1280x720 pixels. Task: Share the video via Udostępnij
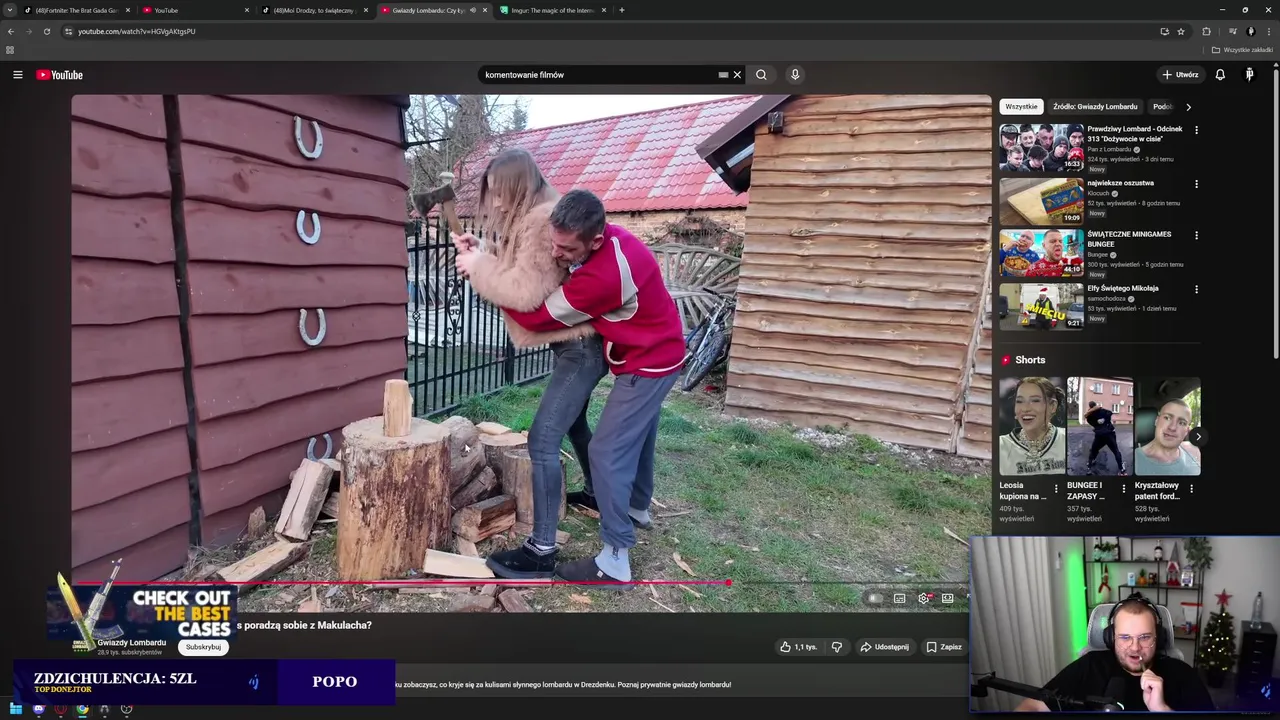[x=885, y=647]
